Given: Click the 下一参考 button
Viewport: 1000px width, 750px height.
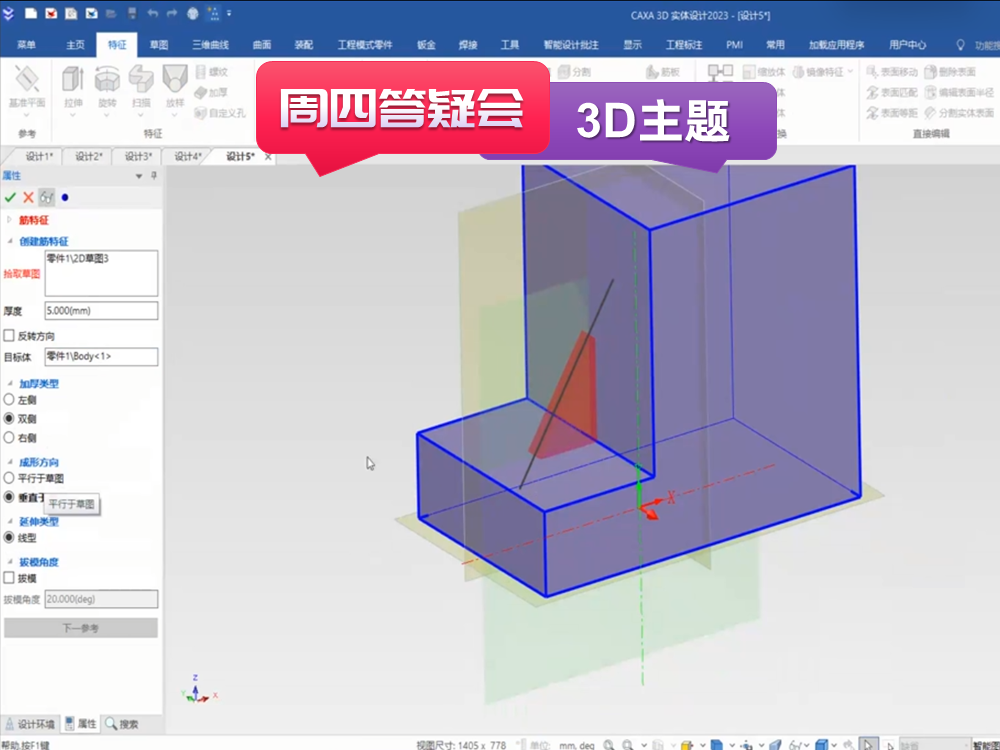Looking at the screenshot, I should pyautogui.click(x=80, y=627).
